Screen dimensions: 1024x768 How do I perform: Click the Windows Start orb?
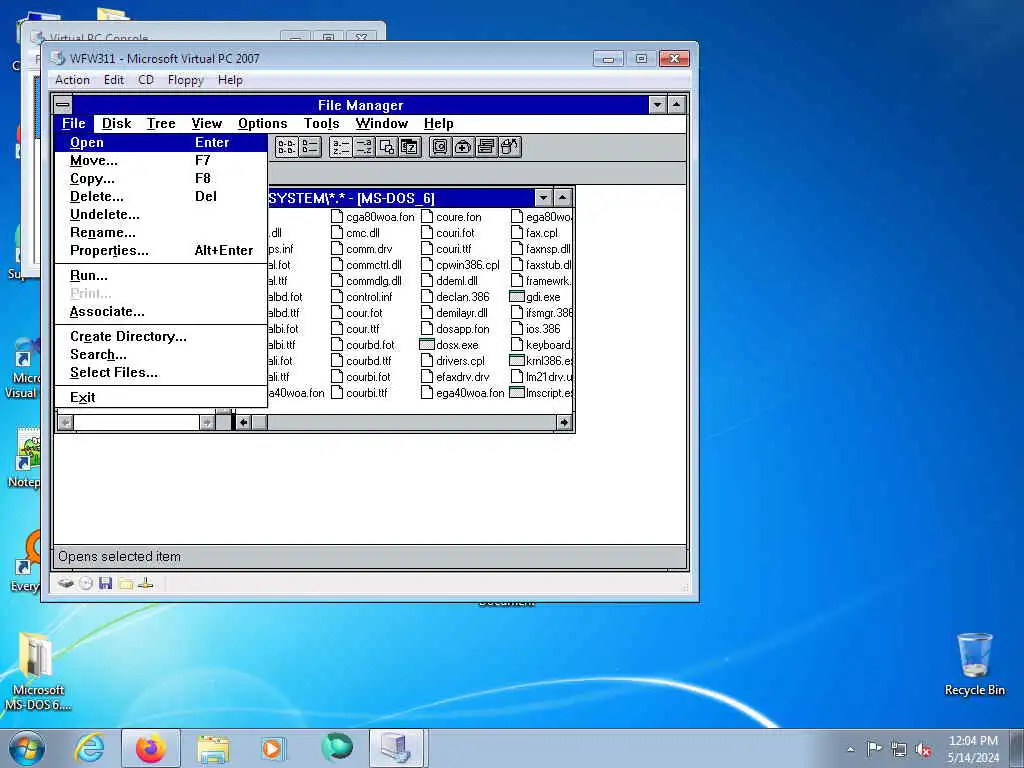27,748
